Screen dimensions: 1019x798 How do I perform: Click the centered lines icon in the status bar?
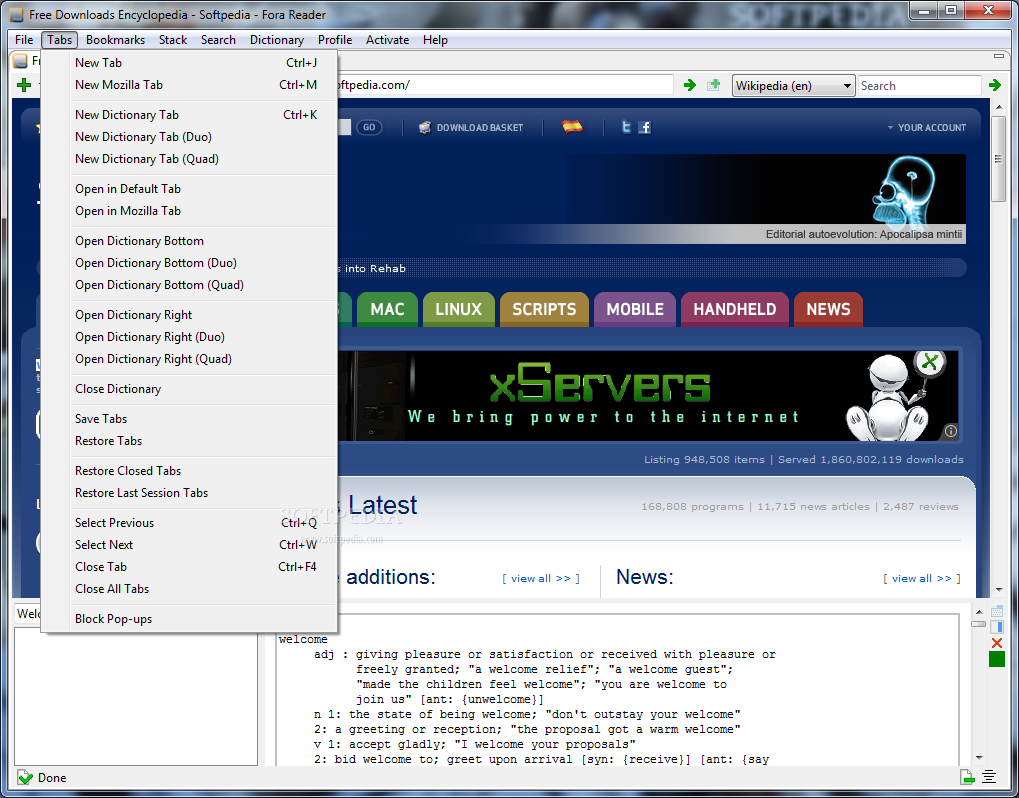pos(988,777)
